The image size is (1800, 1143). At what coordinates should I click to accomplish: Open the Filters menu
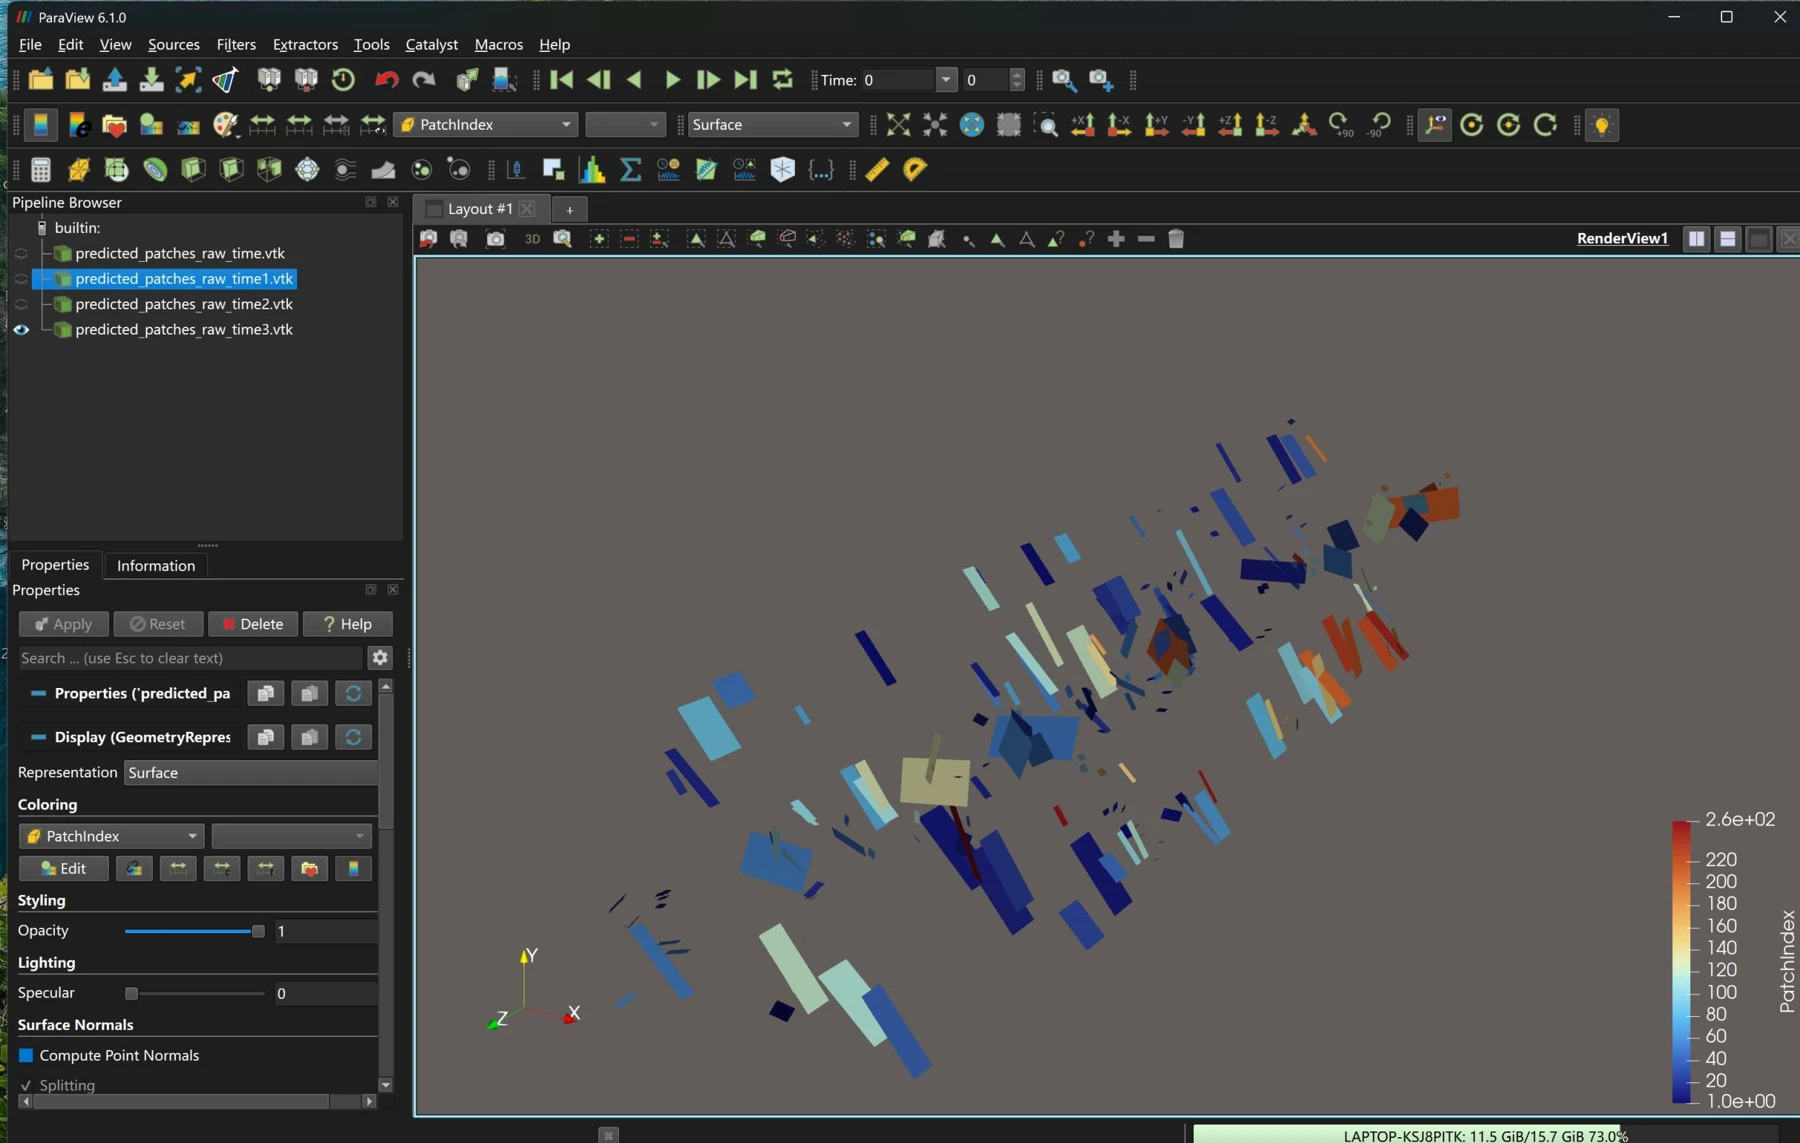click(x=236, y=44)
